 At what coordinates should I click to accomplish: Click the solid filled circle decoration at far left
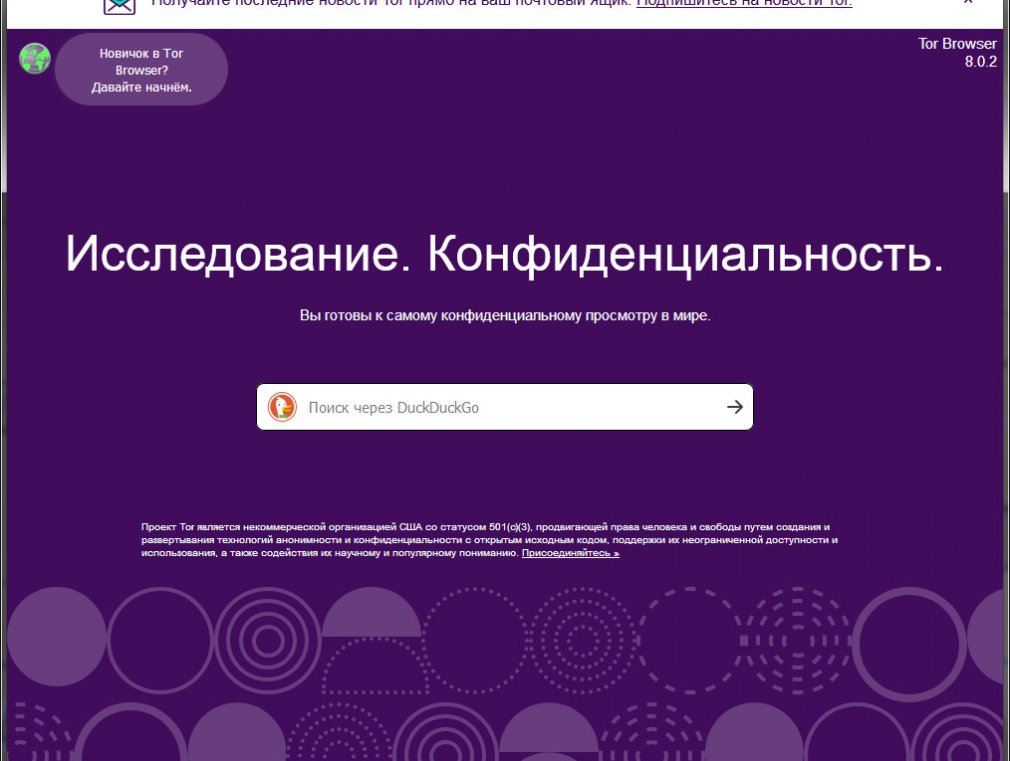point(57,637)
